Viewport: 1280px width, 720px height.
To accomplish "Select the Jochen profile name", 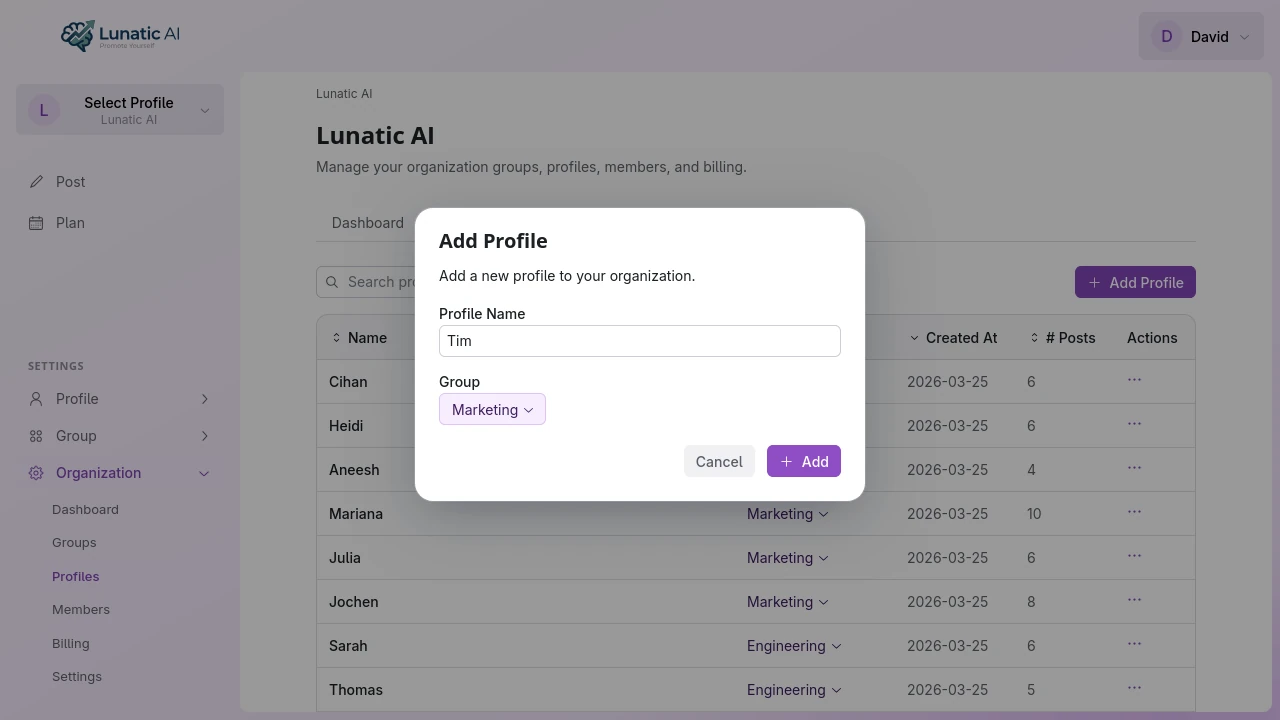I will coord(354,601).
